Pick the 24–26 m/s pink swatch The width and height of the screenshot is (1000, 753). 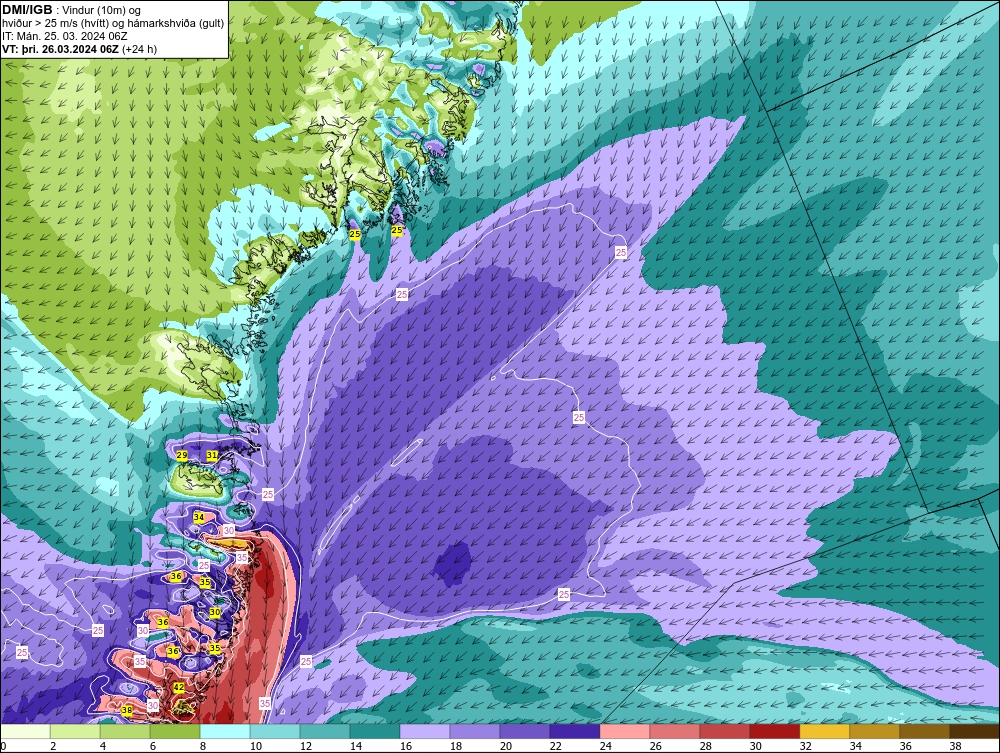point(625,731)
